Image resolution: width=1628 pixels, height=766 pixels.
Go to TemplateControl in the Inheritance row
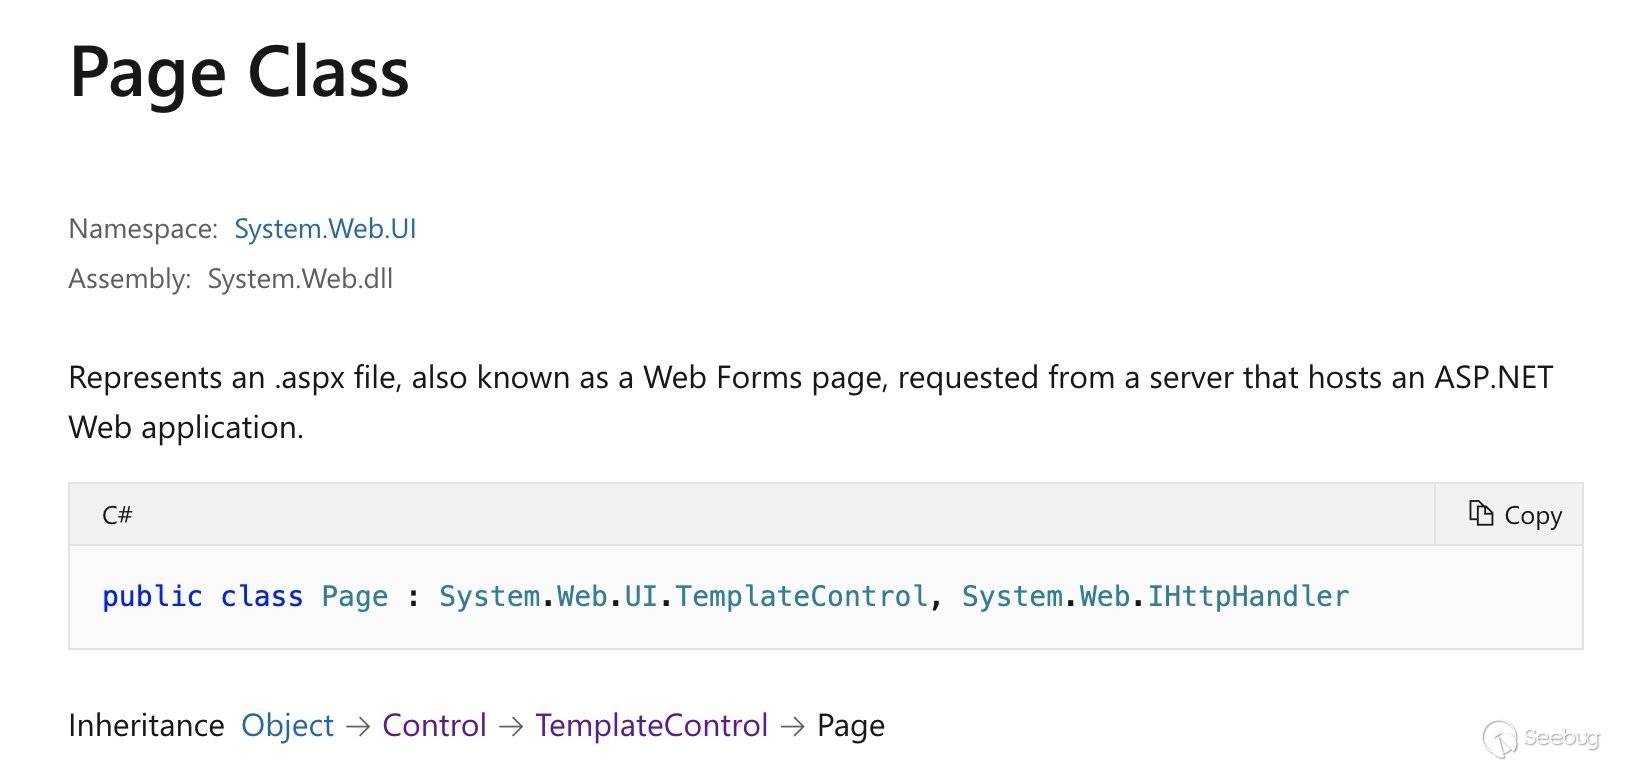click(x=651, y=725)
